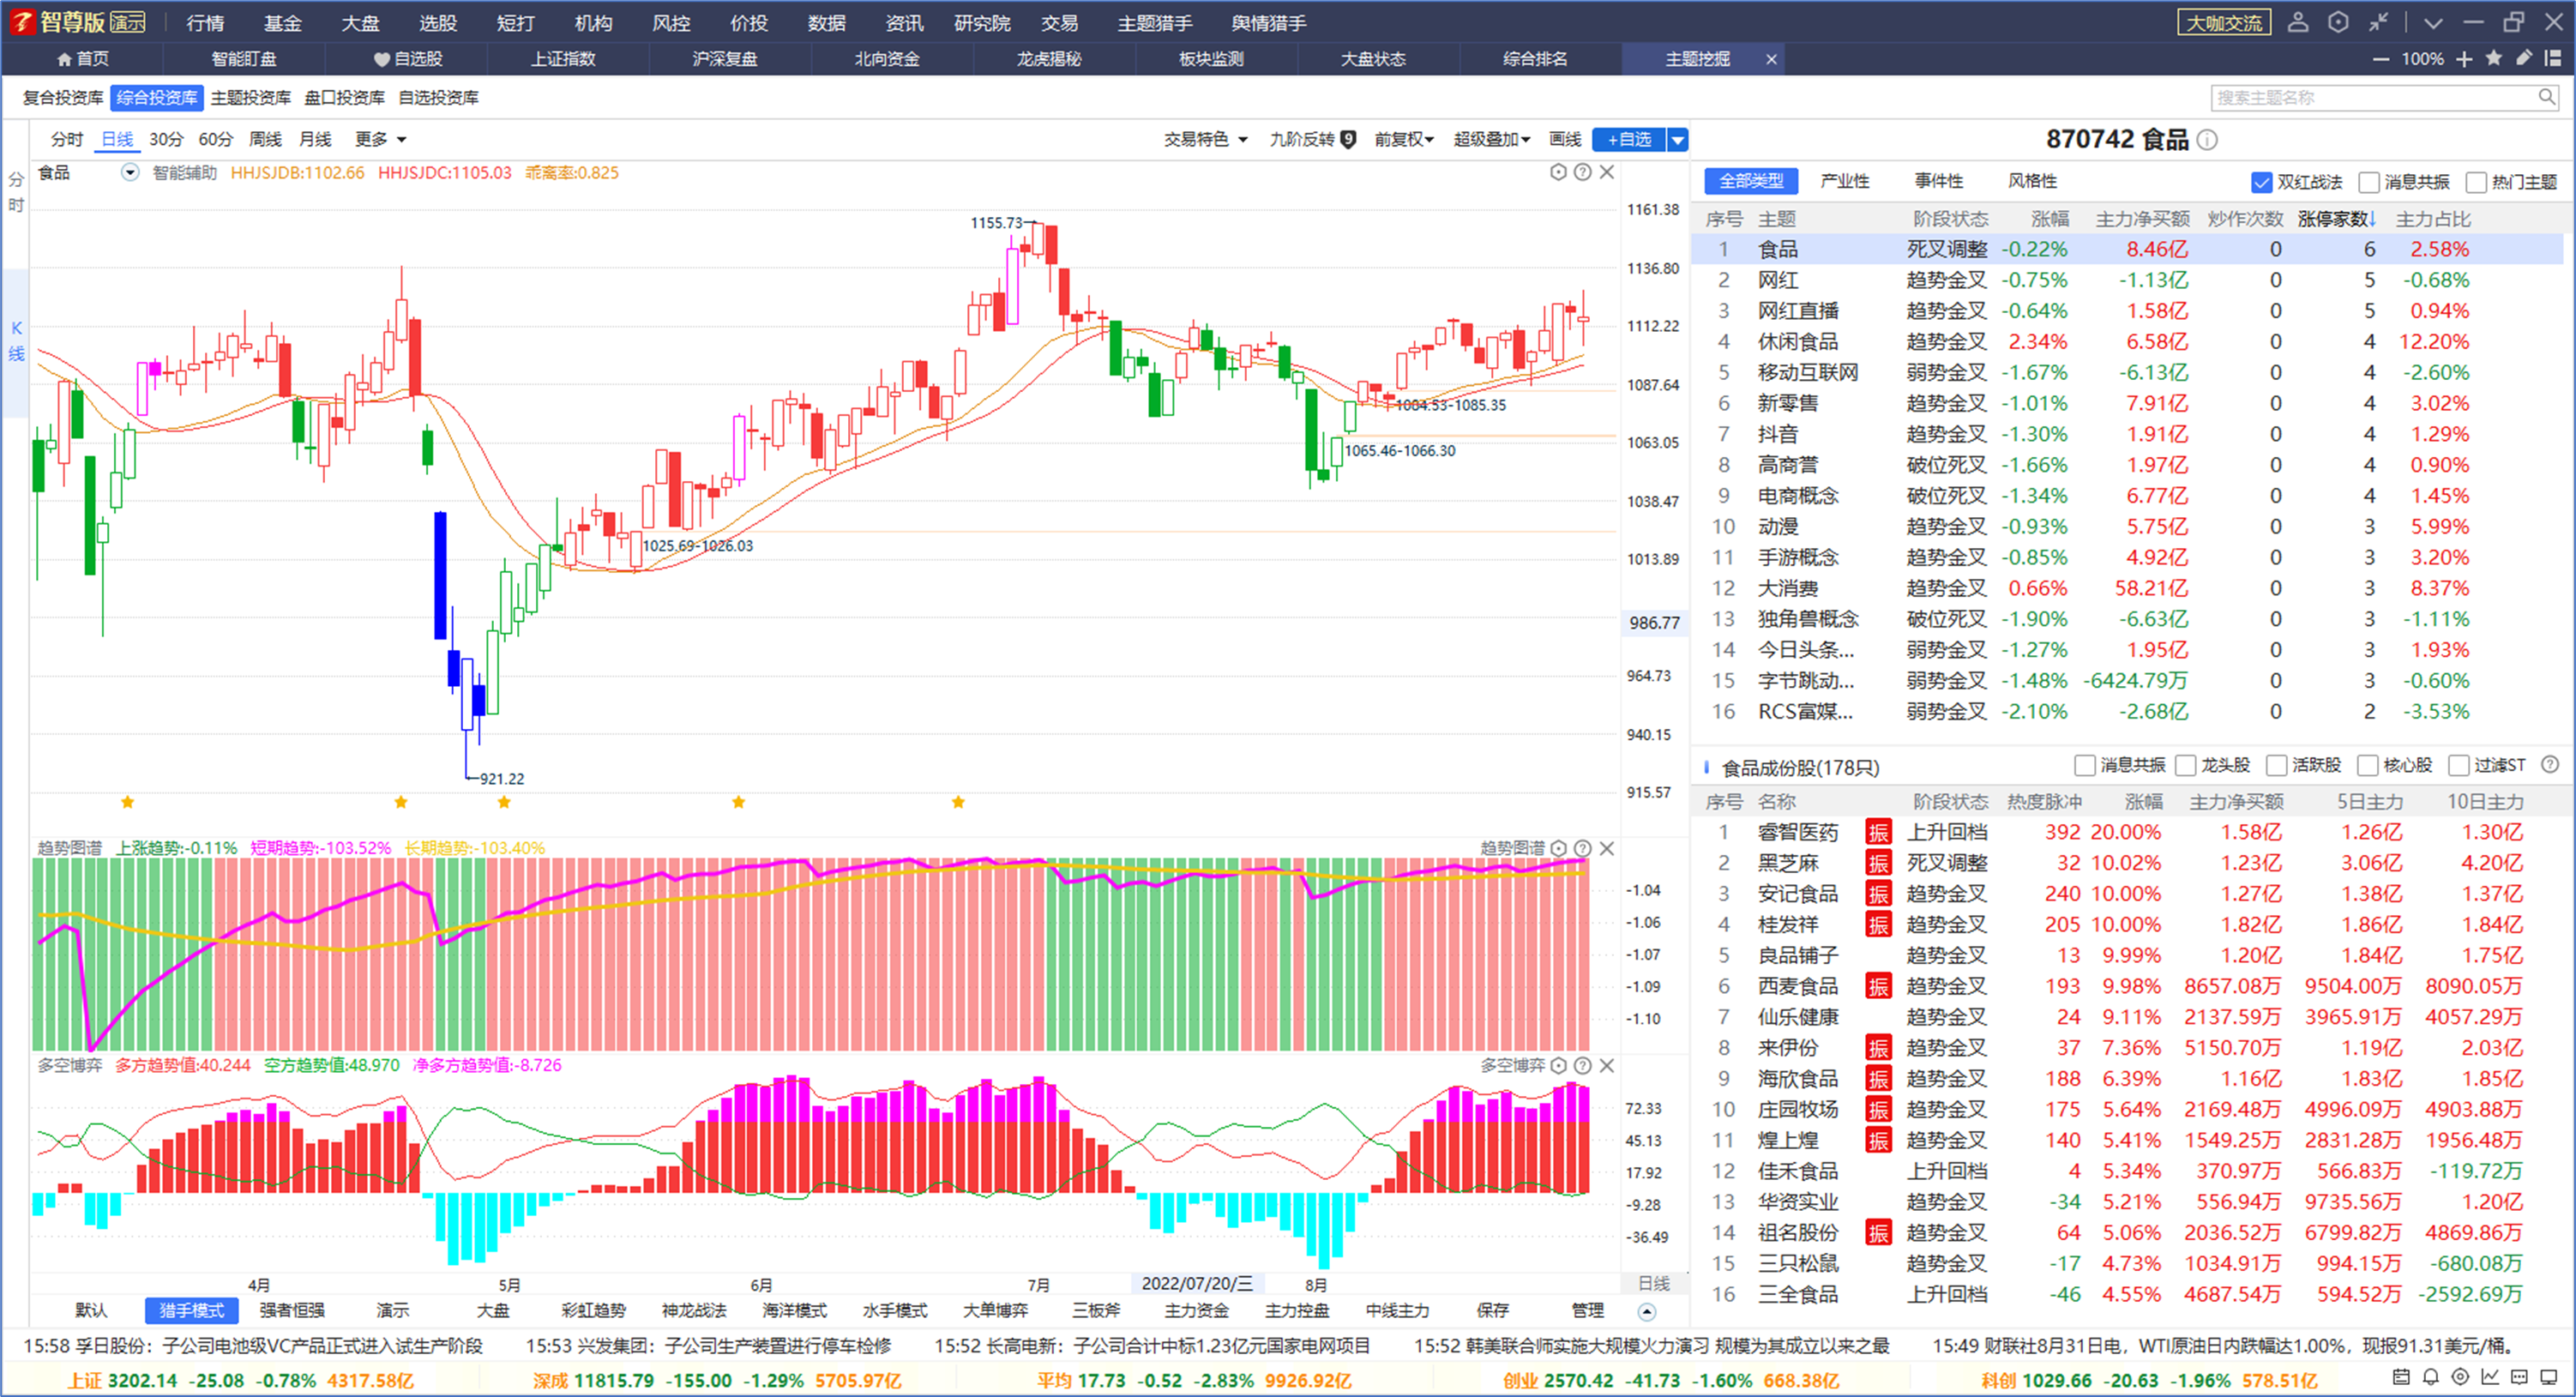
Task: Expand the arrow next to +自选 button
Action: coord(1677,140)
